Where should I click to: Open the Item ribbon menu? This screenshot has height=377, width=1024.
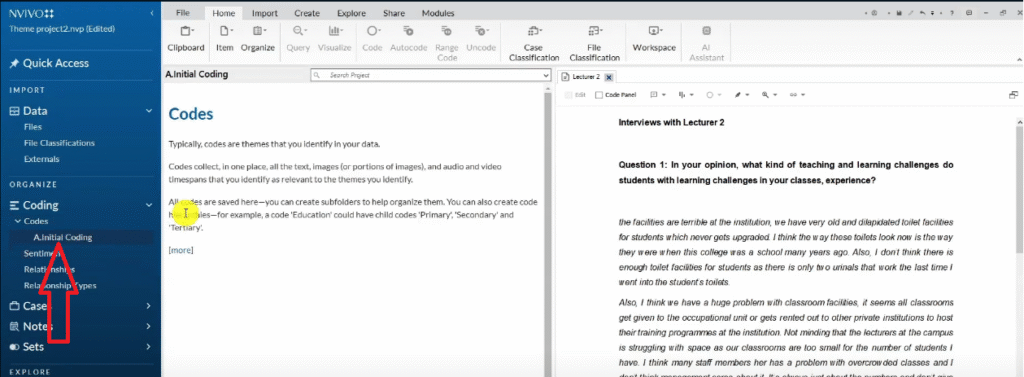225,39
